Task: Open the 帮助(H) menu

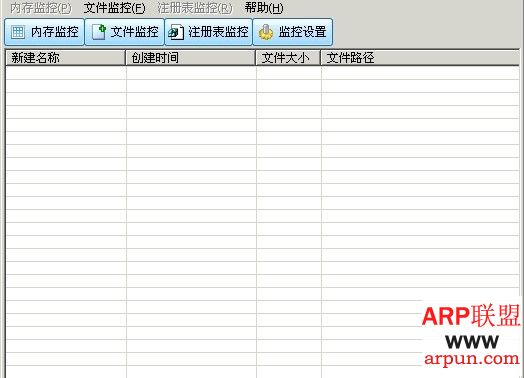Action: pos(264,8)
